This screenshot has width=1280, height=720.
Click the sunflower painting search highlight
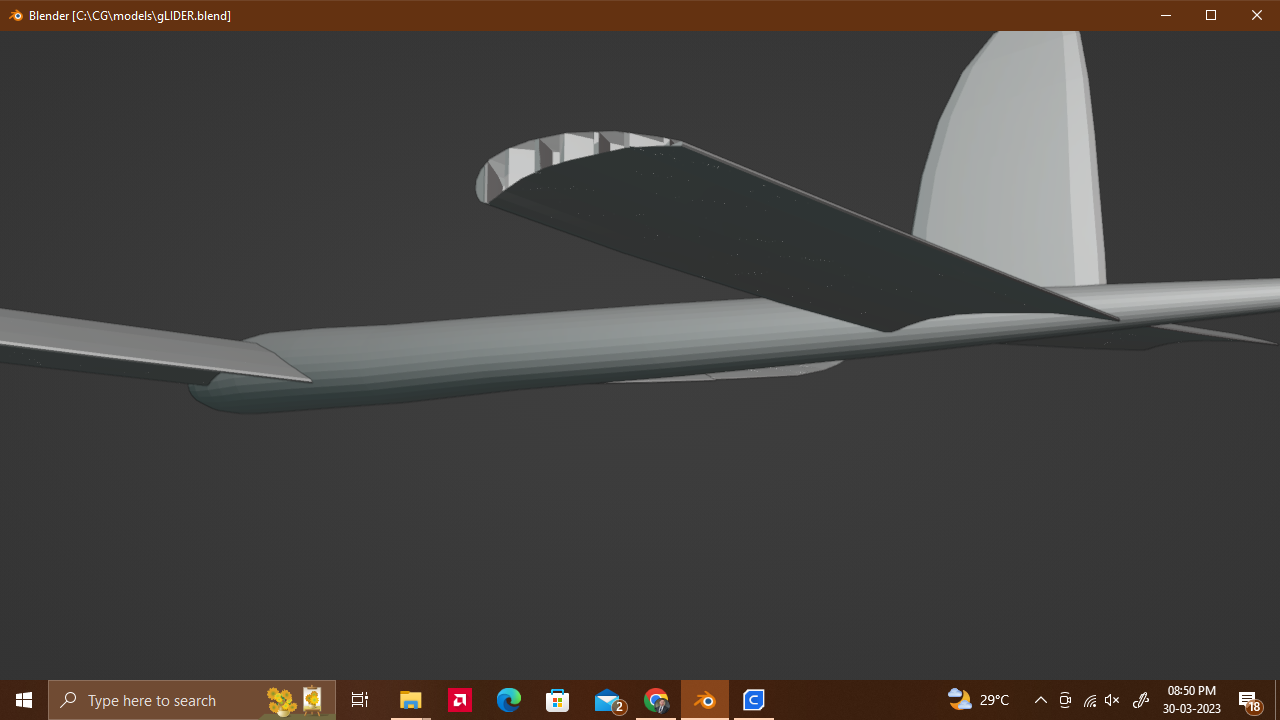click(x=295, y=700)
